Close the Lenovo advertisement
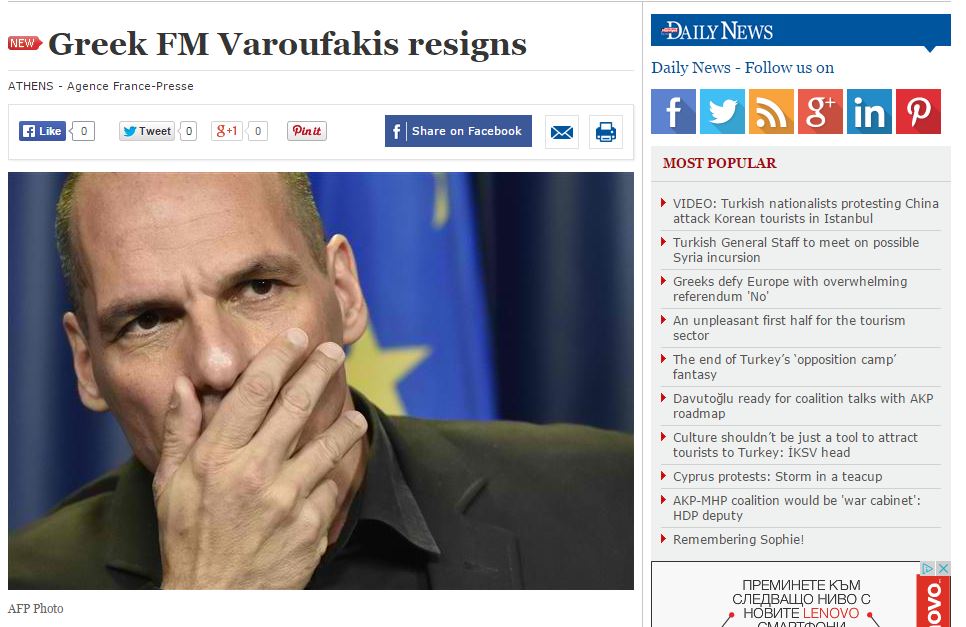 [x=943, y=568]
